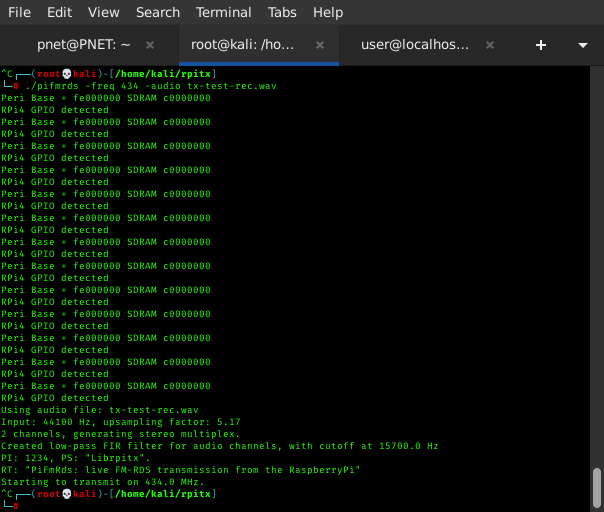
Task: Close the user@localhost tab
Action: point(490,45)
